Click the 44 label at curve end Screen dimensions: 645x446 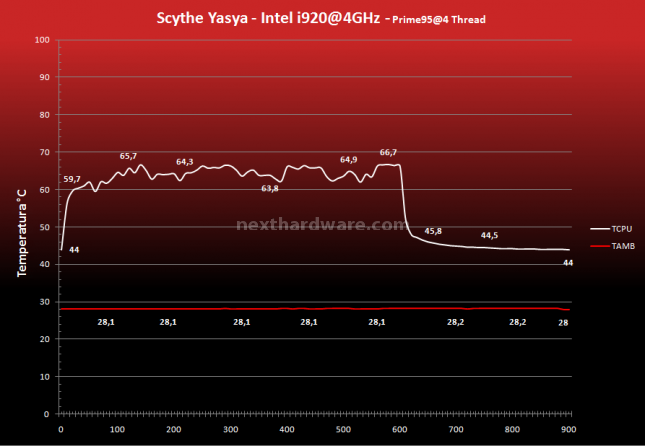click(568, 263)
